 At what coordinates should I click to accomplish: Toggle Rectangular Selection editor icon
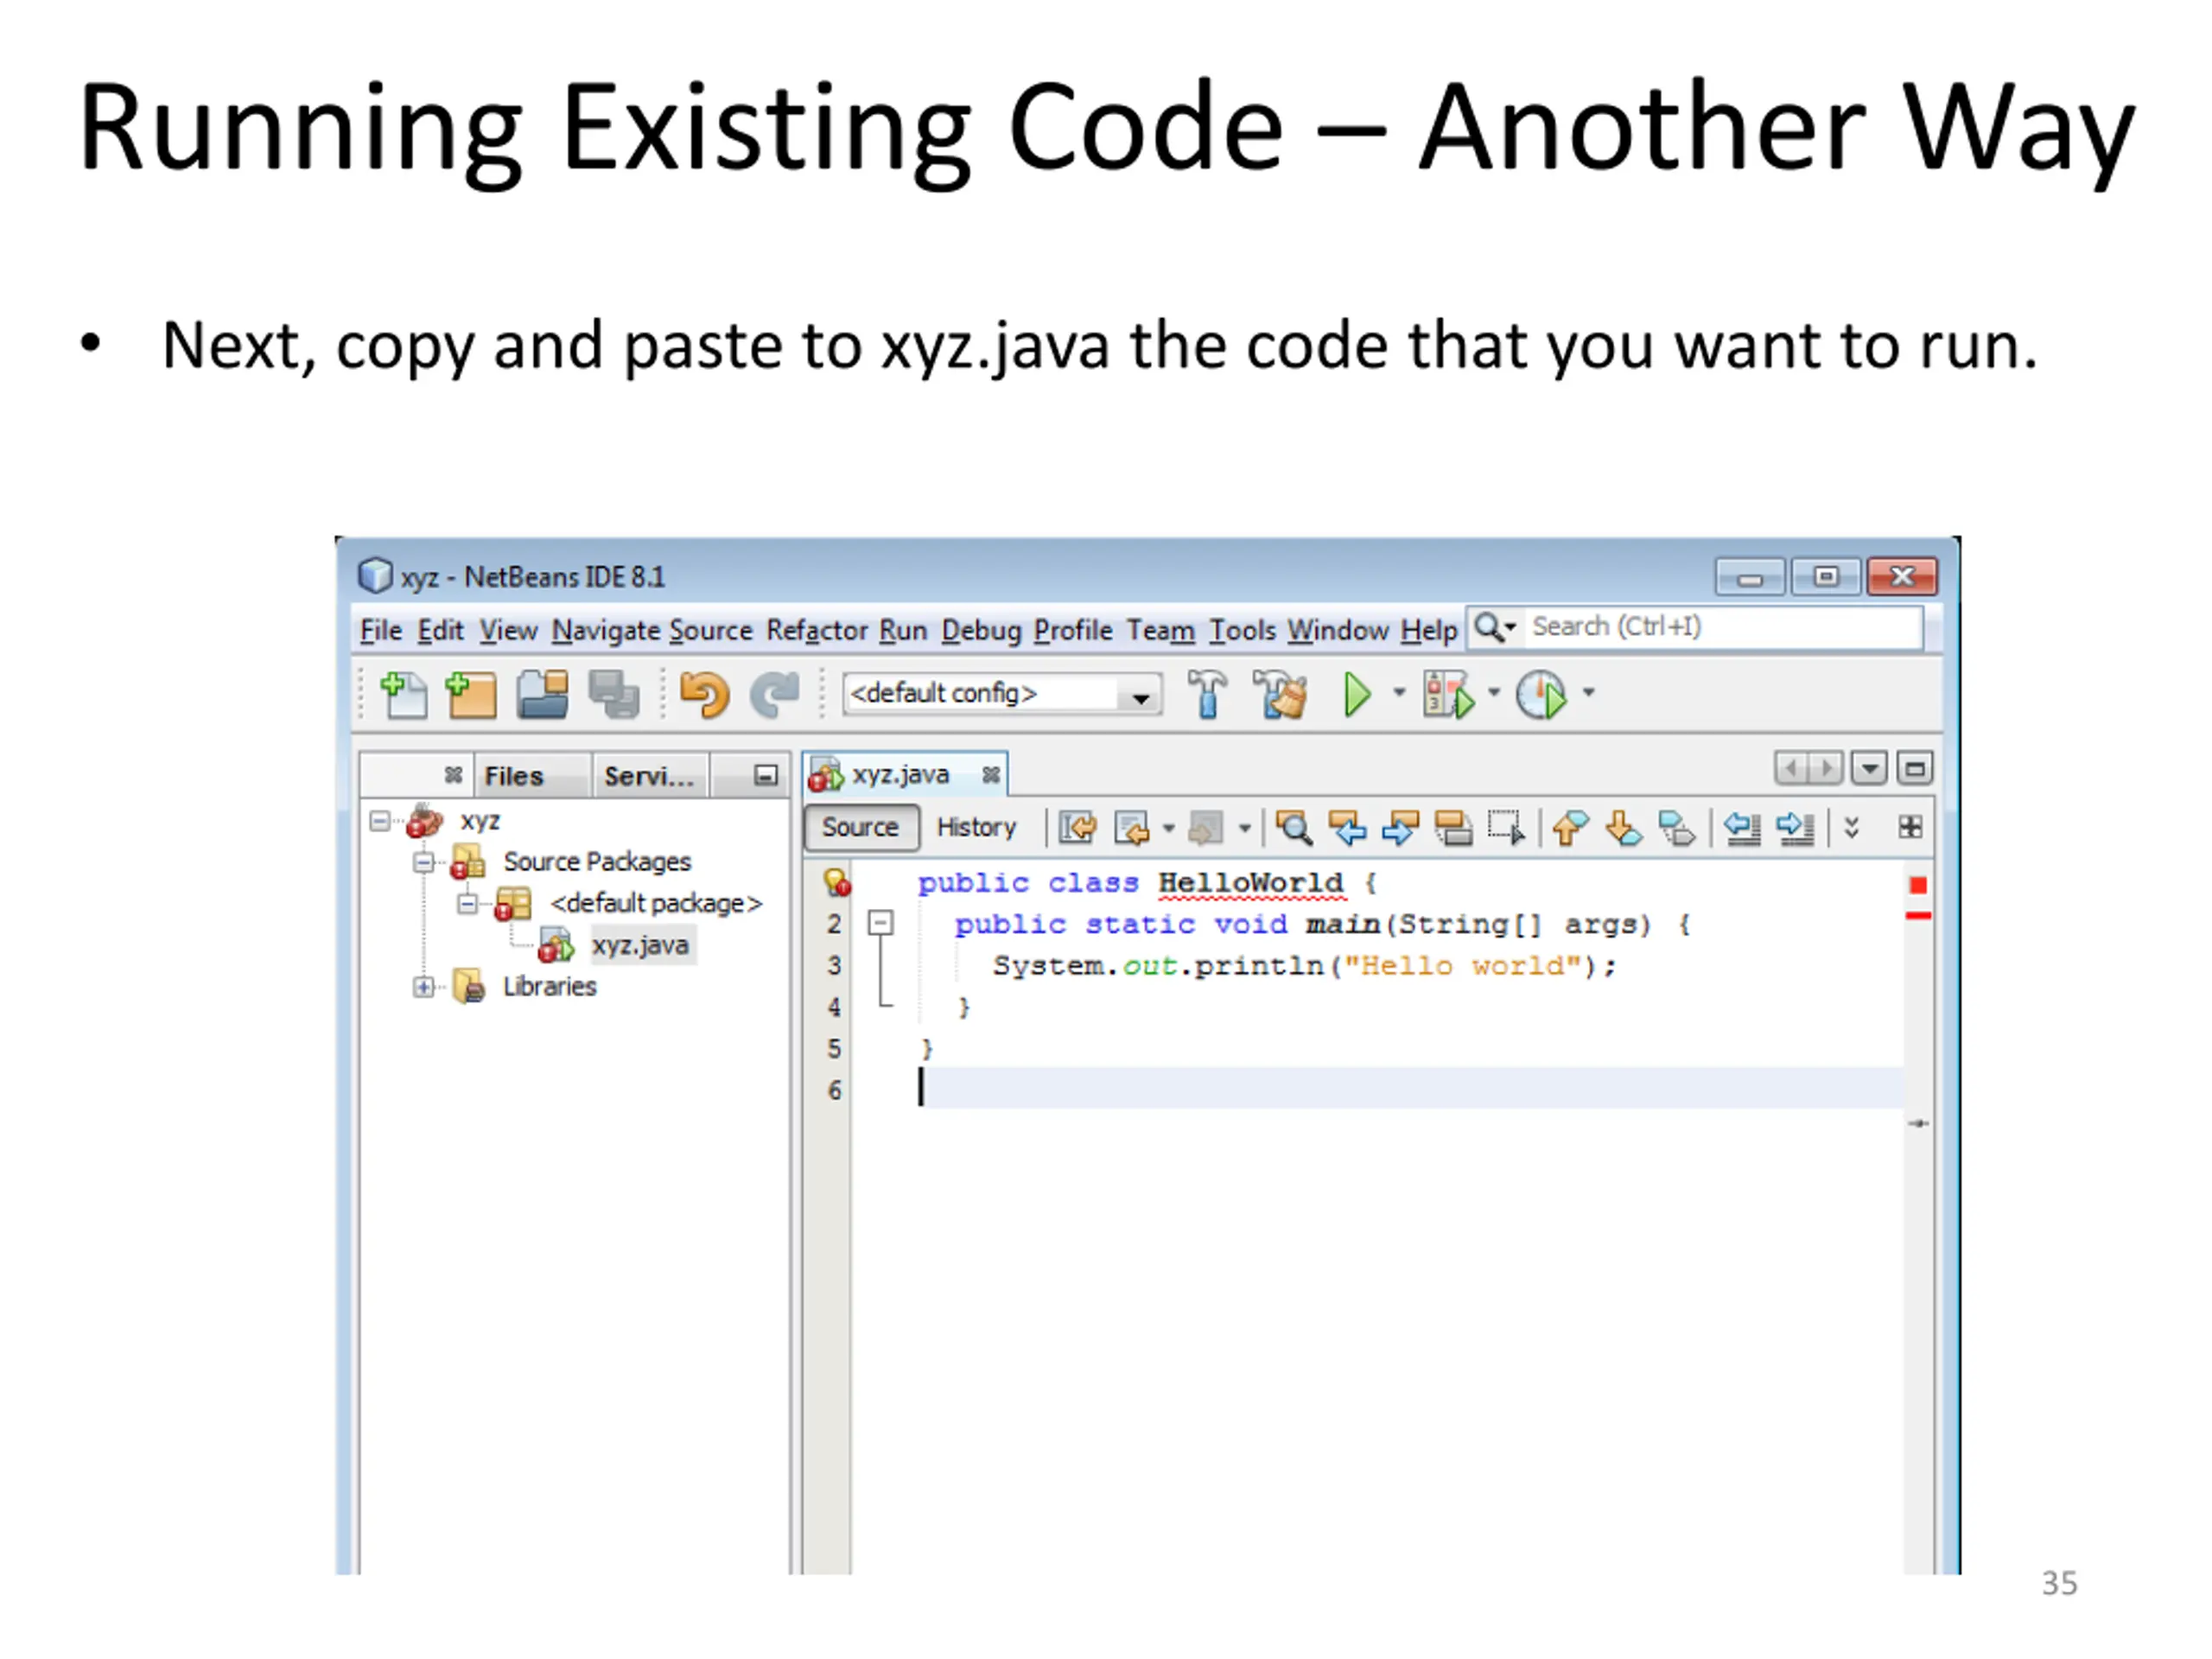1506,828
